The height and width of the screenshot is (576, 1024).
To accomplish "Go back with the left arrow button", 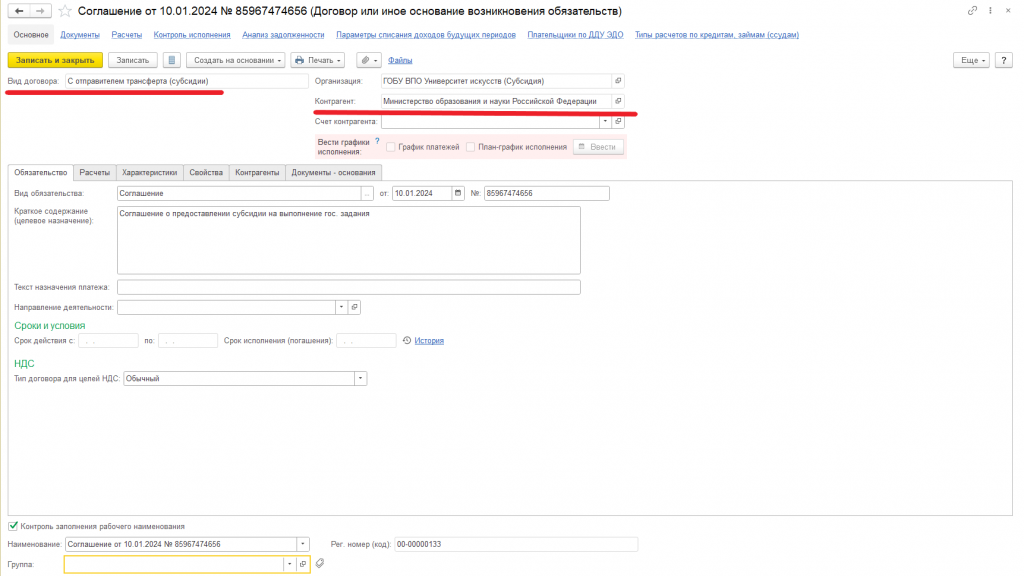I will pyautogui.click(x=19, y=11).
